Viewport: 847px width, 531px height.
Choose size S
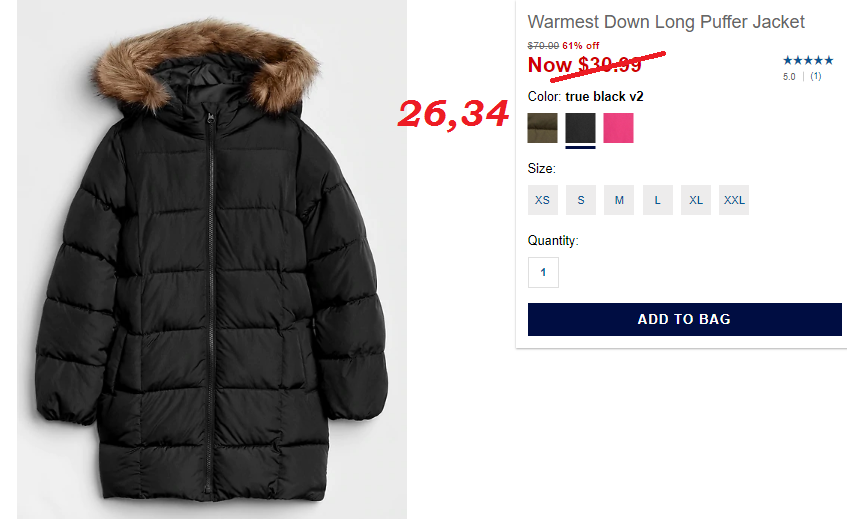tap(581, 200)
